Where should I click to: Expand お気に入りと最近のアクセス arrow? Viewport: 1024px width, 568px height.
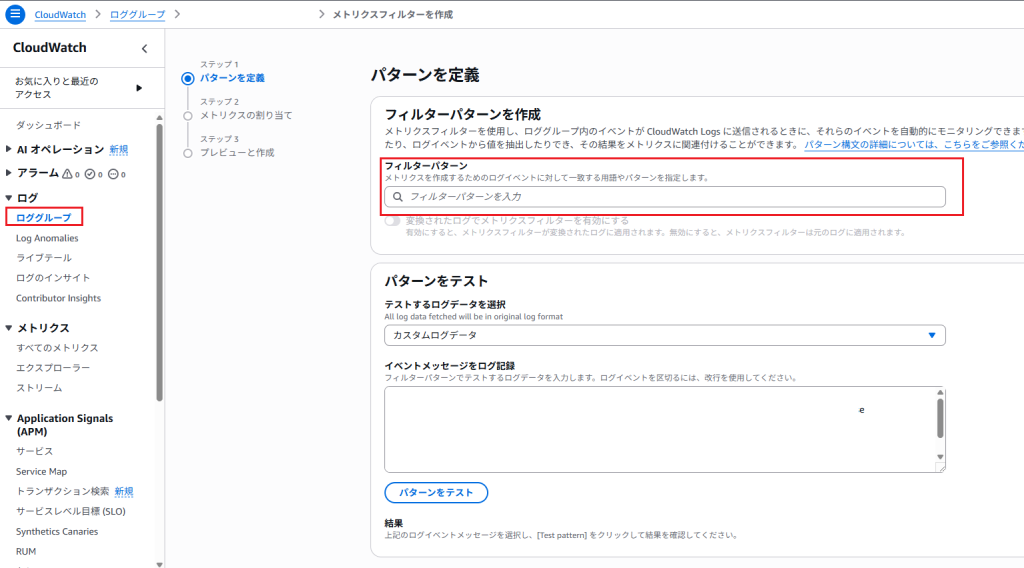pos(138,88)
